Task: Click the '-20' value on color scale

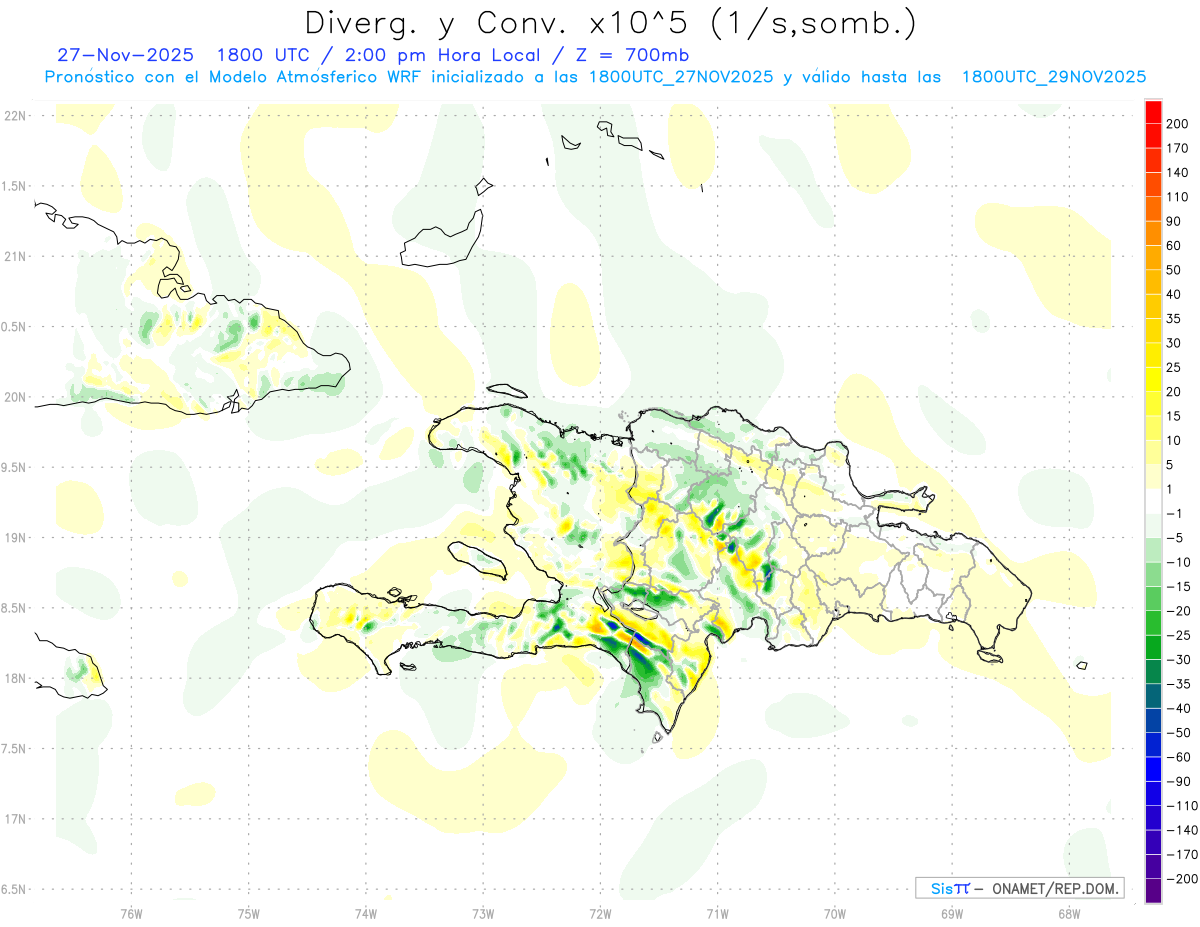Action: (1178, 611)
